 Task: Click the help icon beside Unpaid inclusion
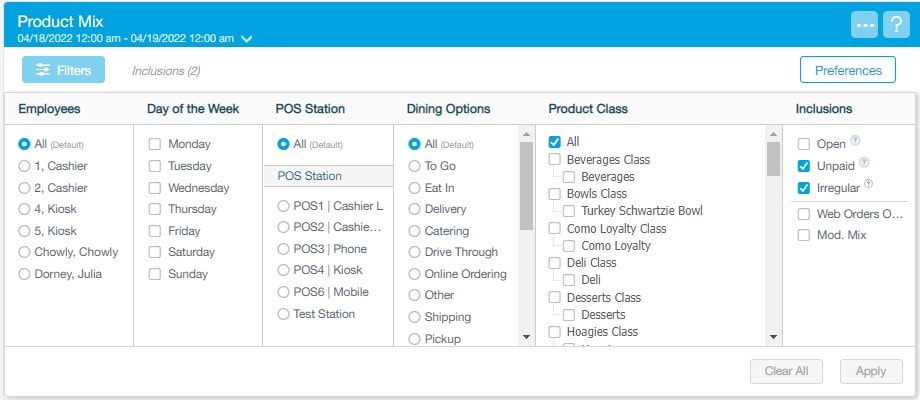864,162
